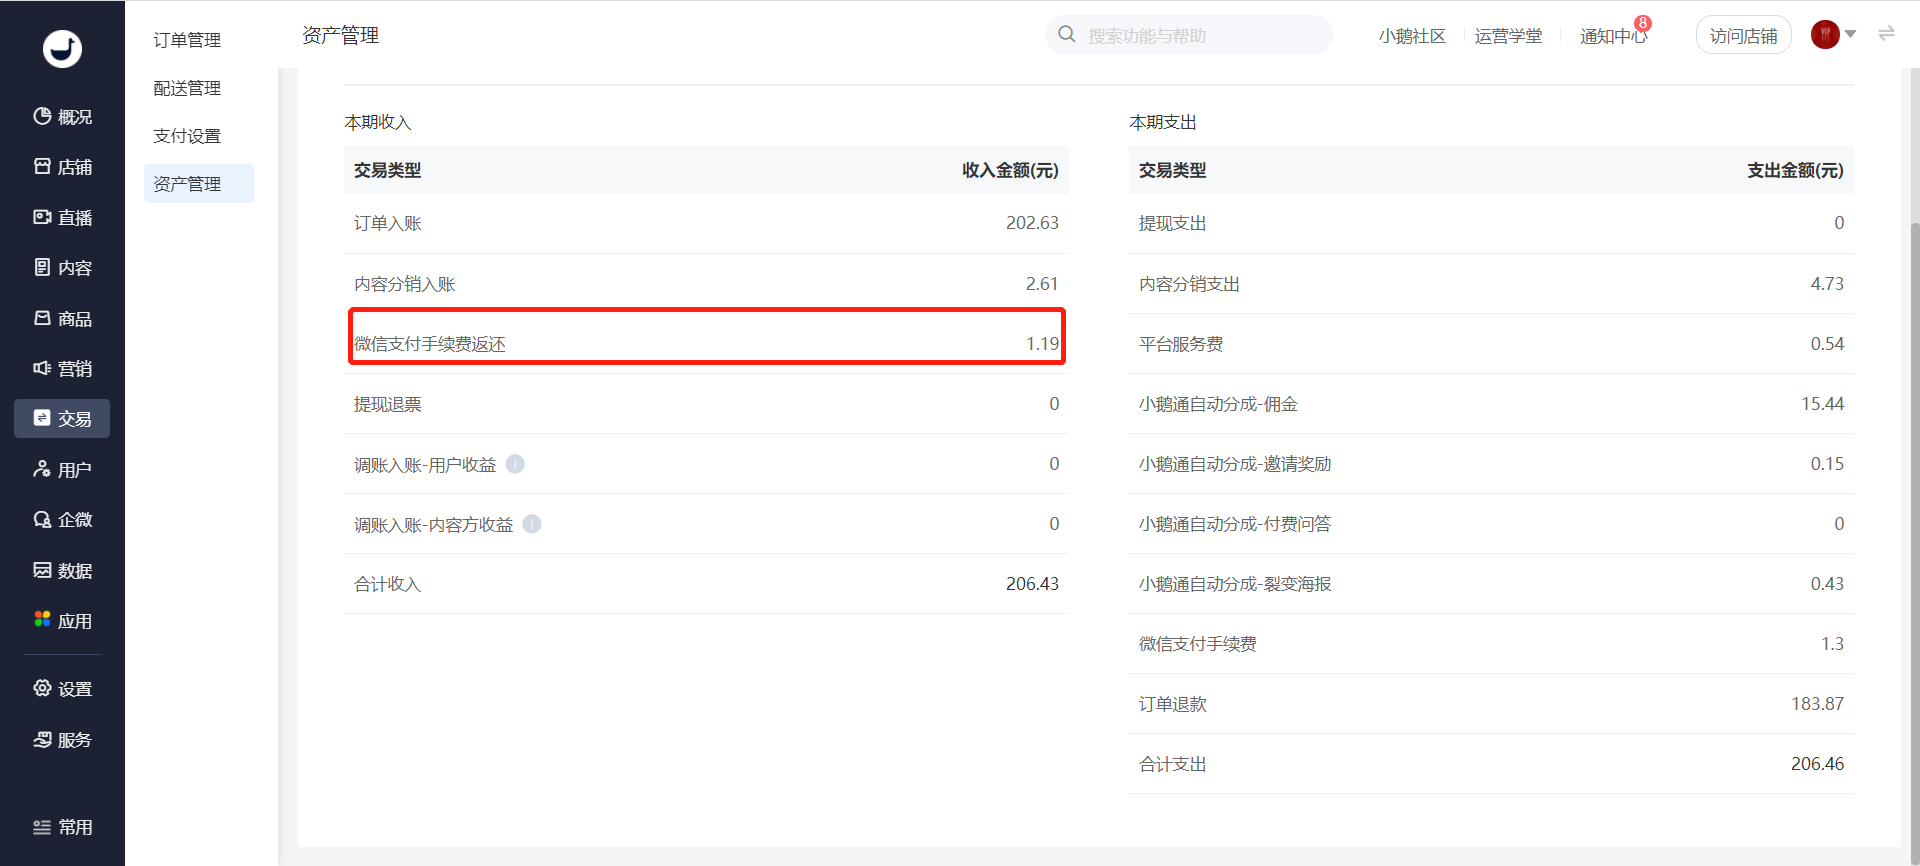Open the 小鹅社区 link

pyautogui.click(x=1412, y=36)
